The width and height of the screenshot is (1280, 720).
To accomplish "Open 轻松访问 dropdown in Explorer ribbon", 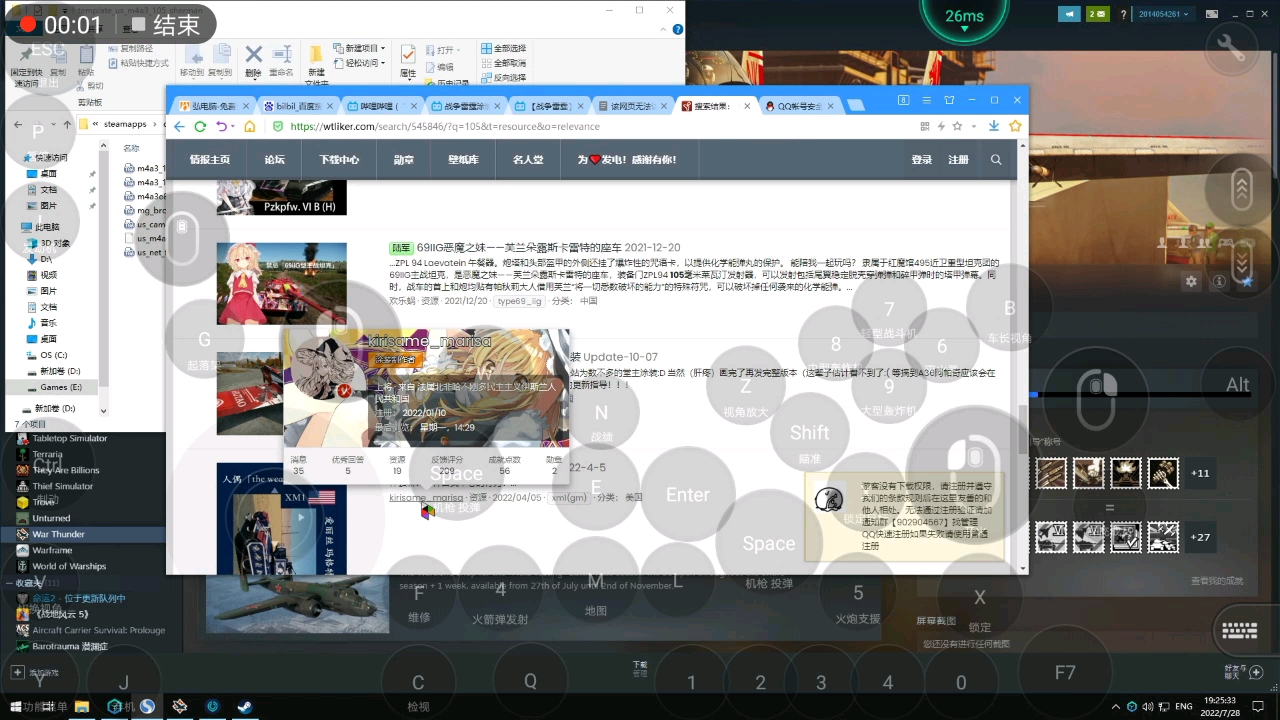I will click(x=360, y=63).
